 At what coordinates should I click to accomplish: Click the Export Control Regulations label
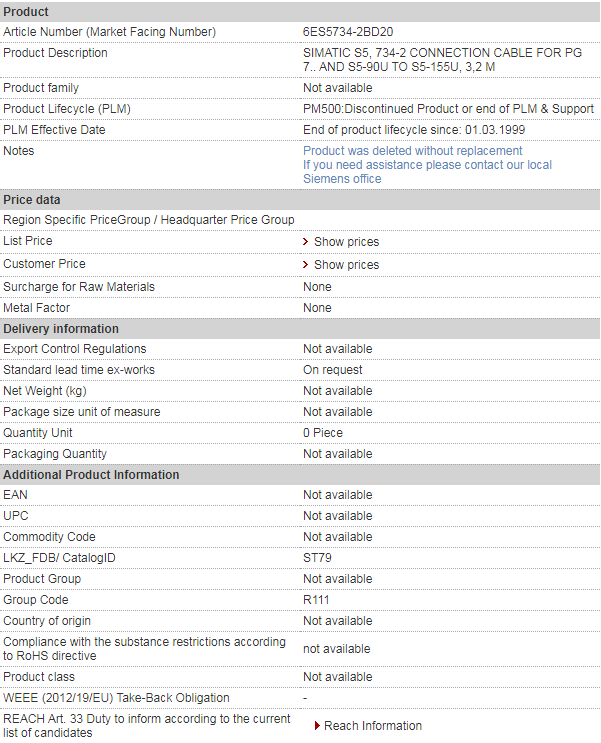(x=75, y=349)
